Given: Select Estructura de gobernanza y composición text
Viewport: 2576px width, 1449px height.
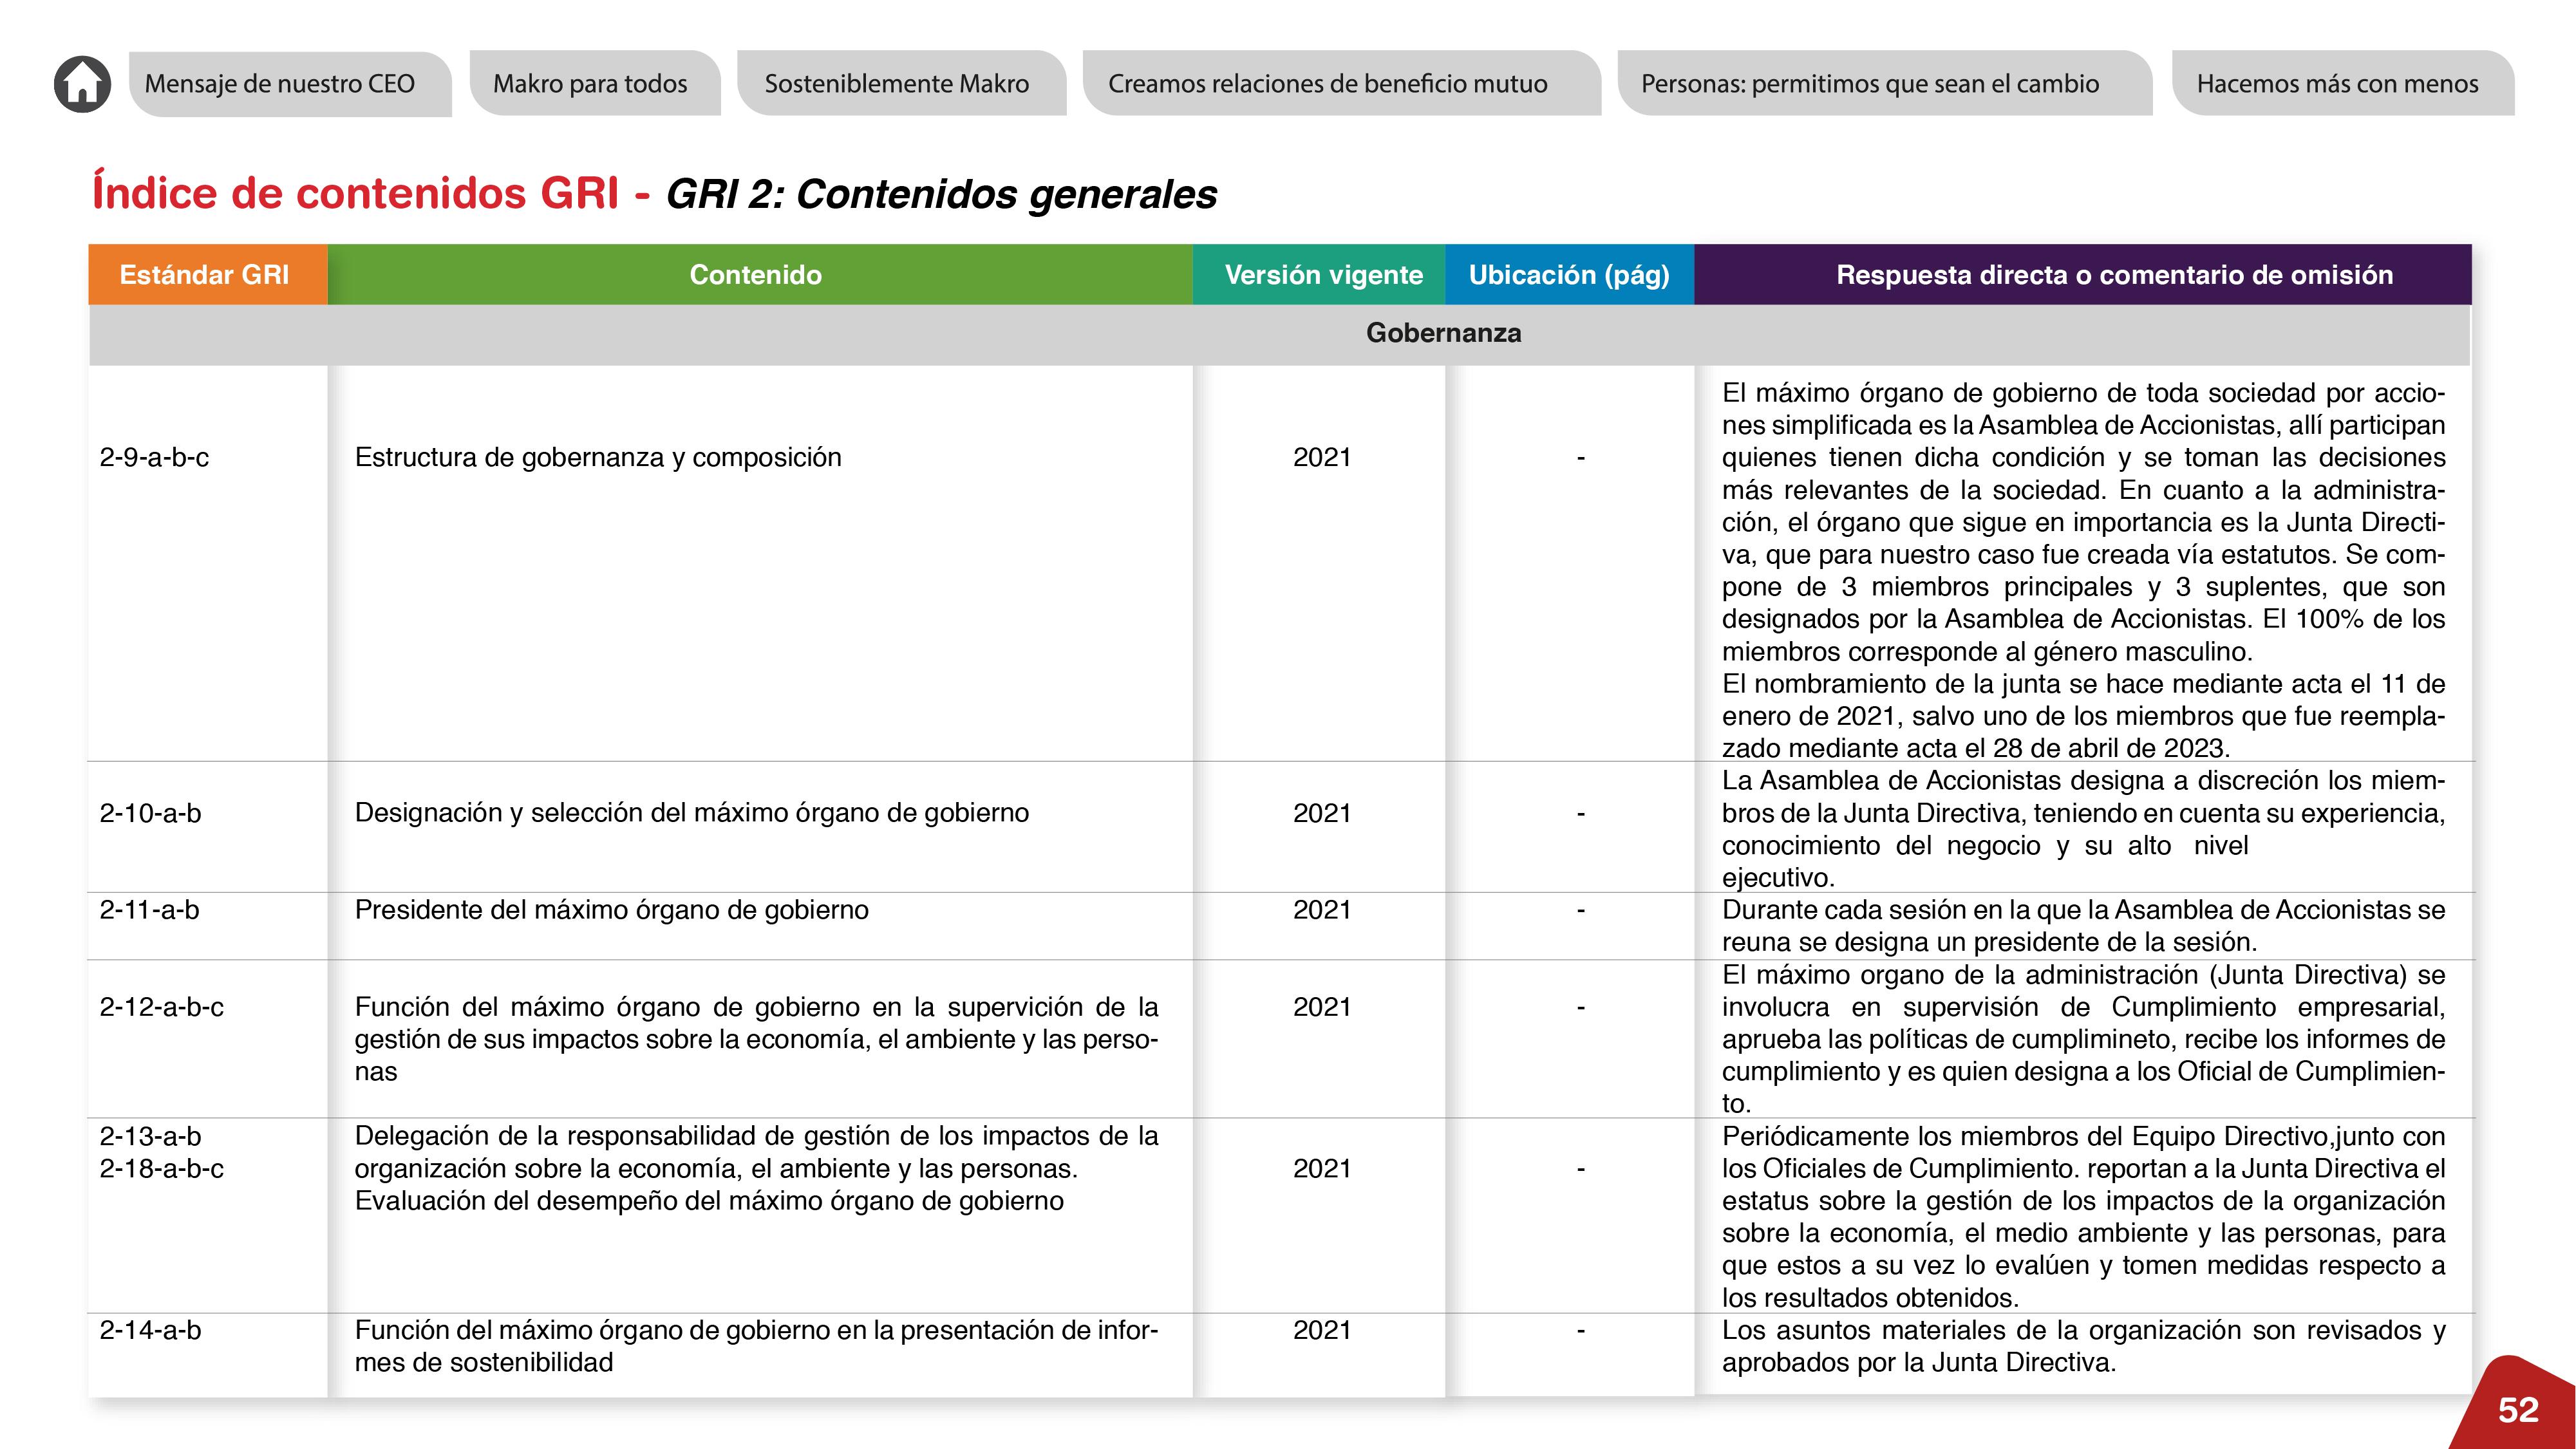Looking at the screenshot, I should click(x=598, y=458).
